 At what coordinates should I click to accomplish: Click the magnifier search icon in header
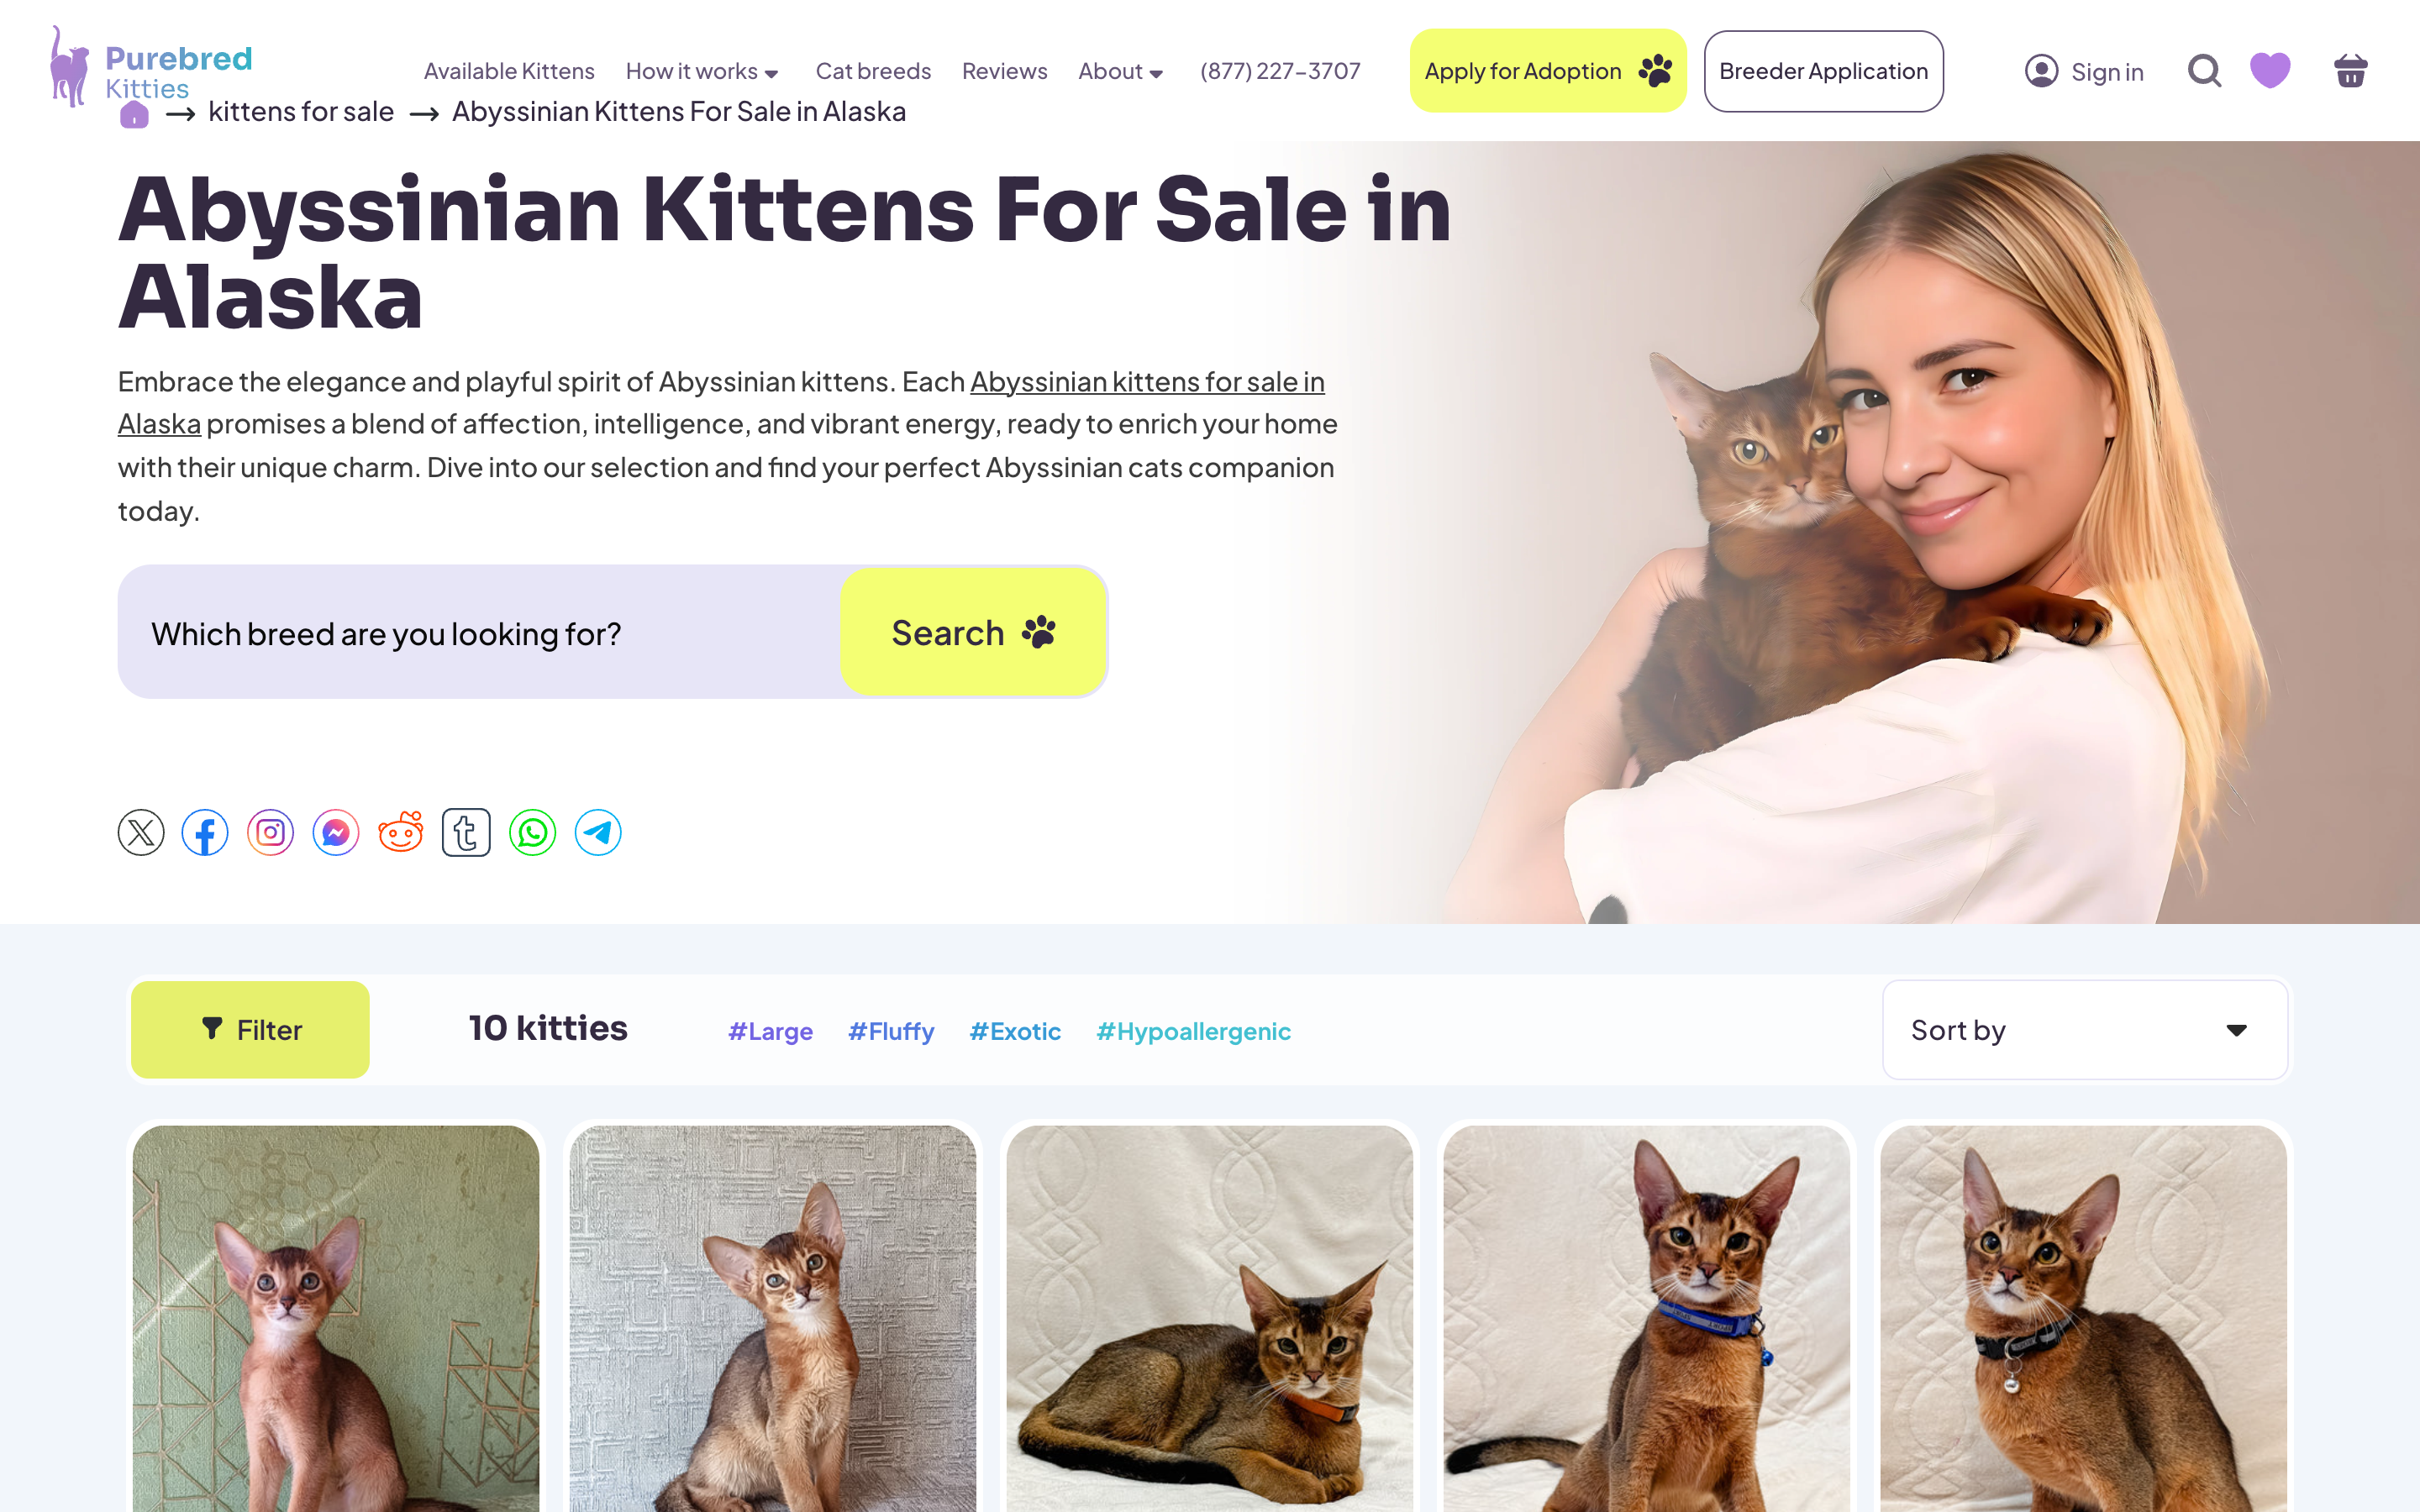coord(2204,71)
